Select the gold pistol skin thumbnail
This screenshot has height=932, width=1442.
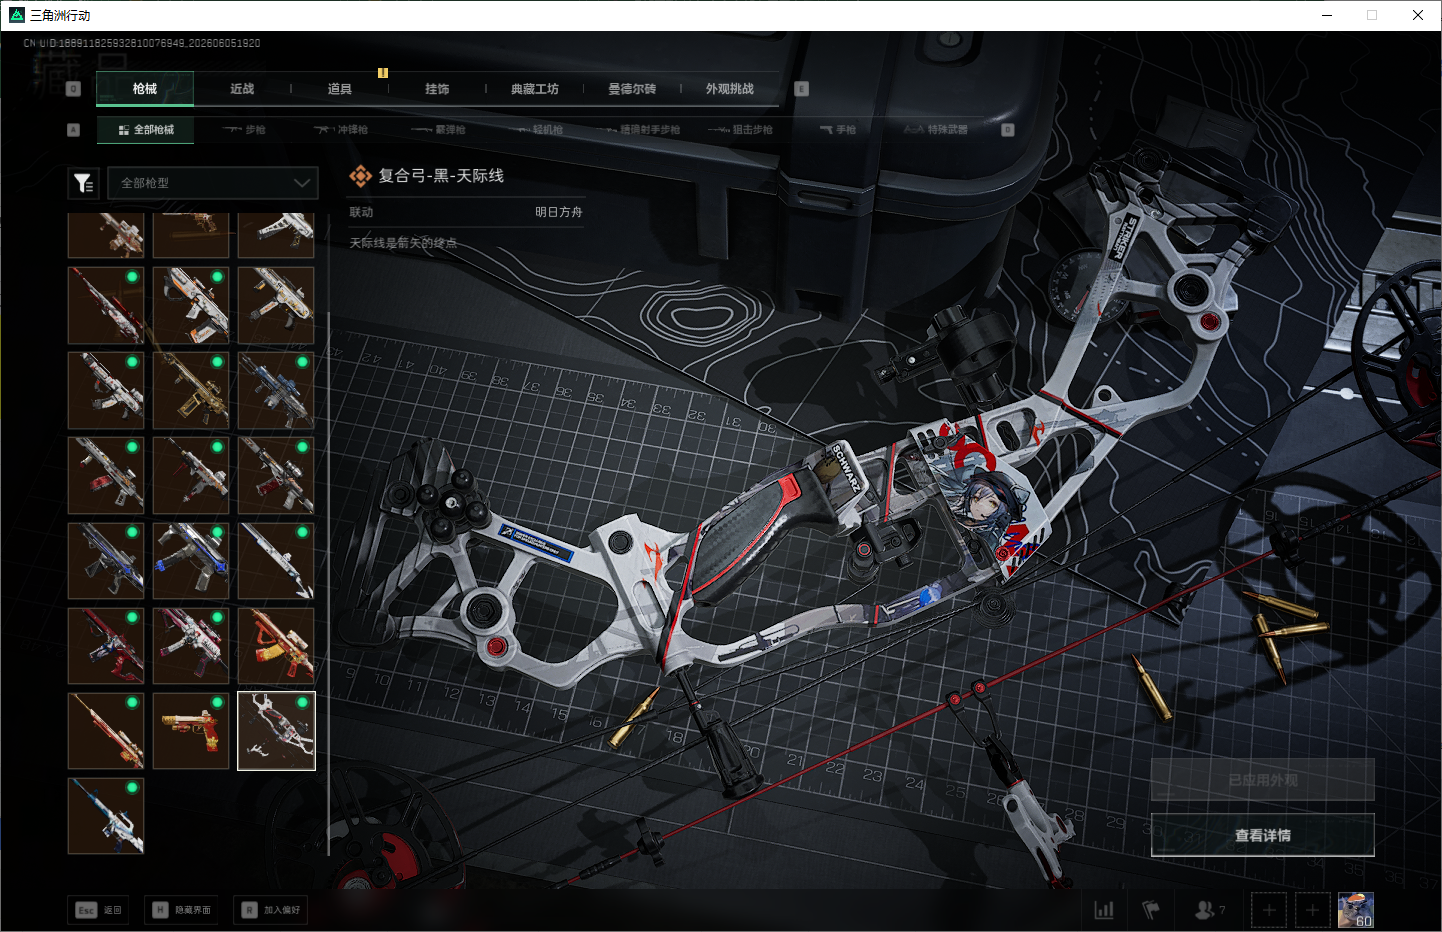click(191, 731)
